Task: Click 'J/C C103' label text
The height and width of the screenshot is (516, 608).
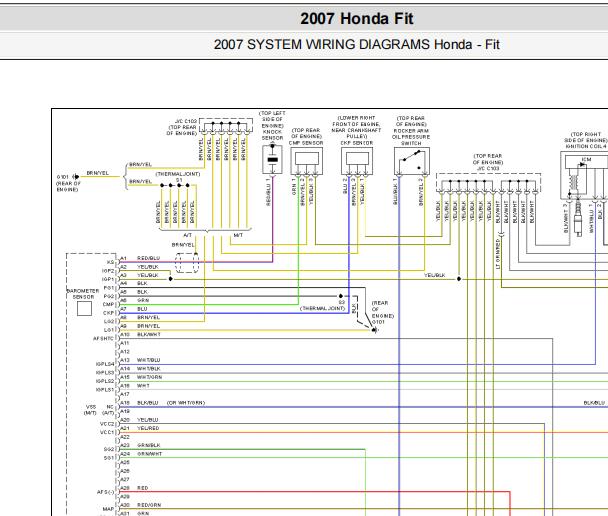Action: click(488, 168)
